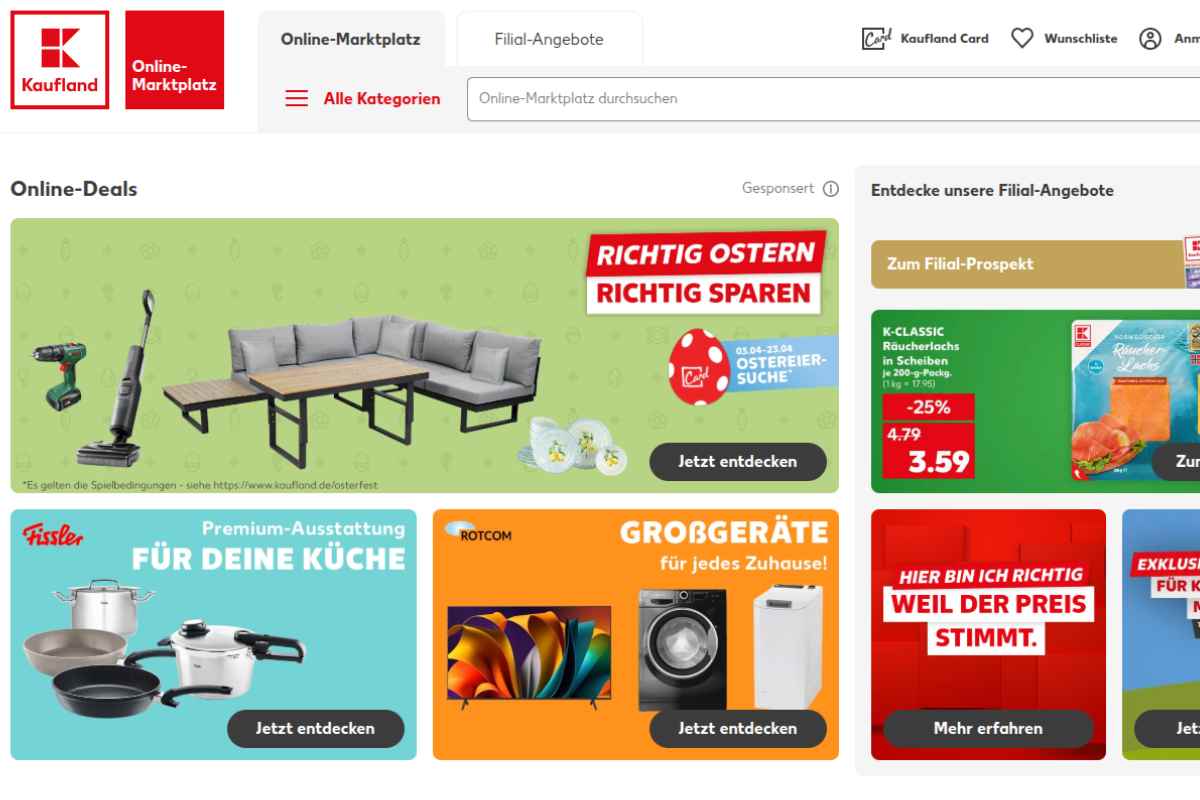Expand the Alle Kategorien menu

pos(381,98)
